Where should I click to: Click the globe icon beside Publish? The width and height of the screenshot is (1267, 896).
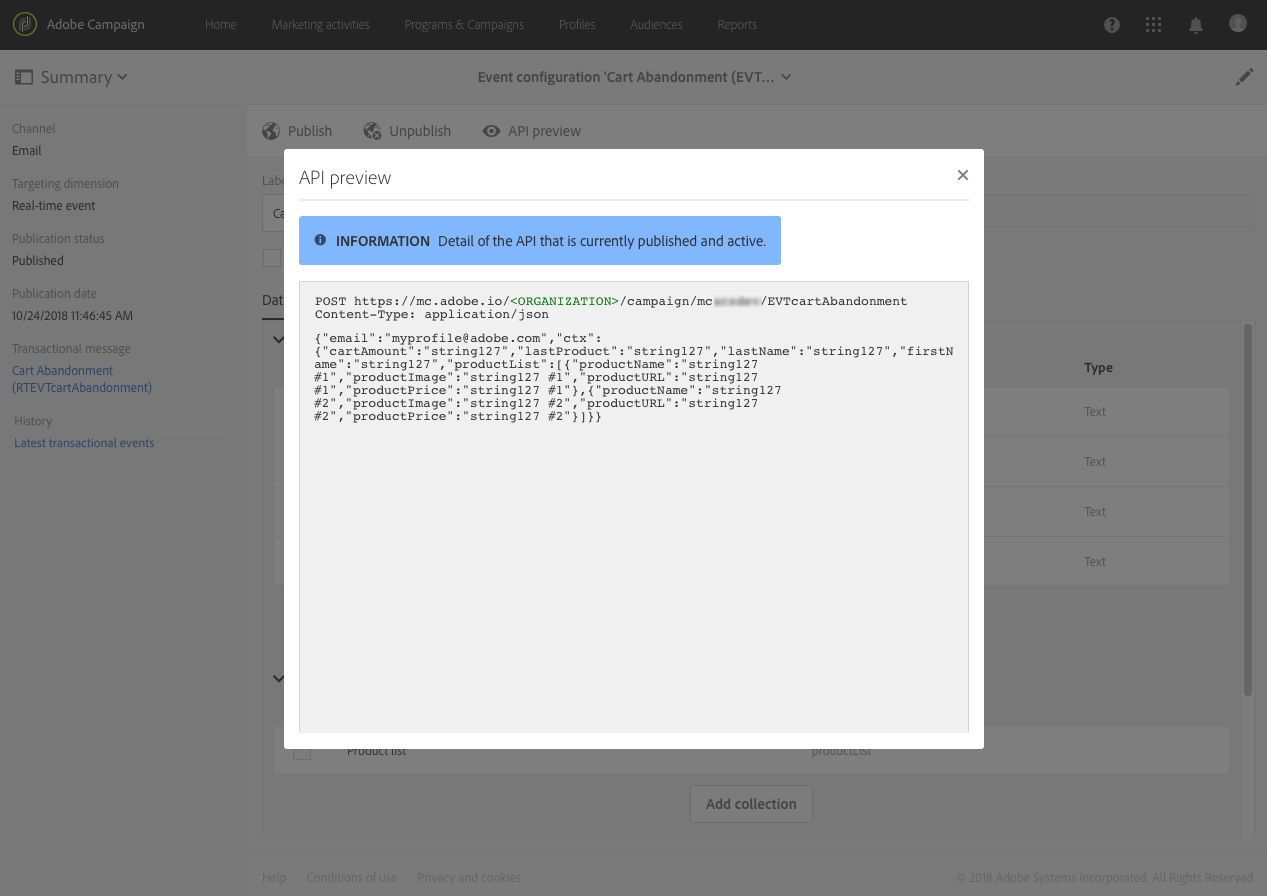tap(271, 131)
